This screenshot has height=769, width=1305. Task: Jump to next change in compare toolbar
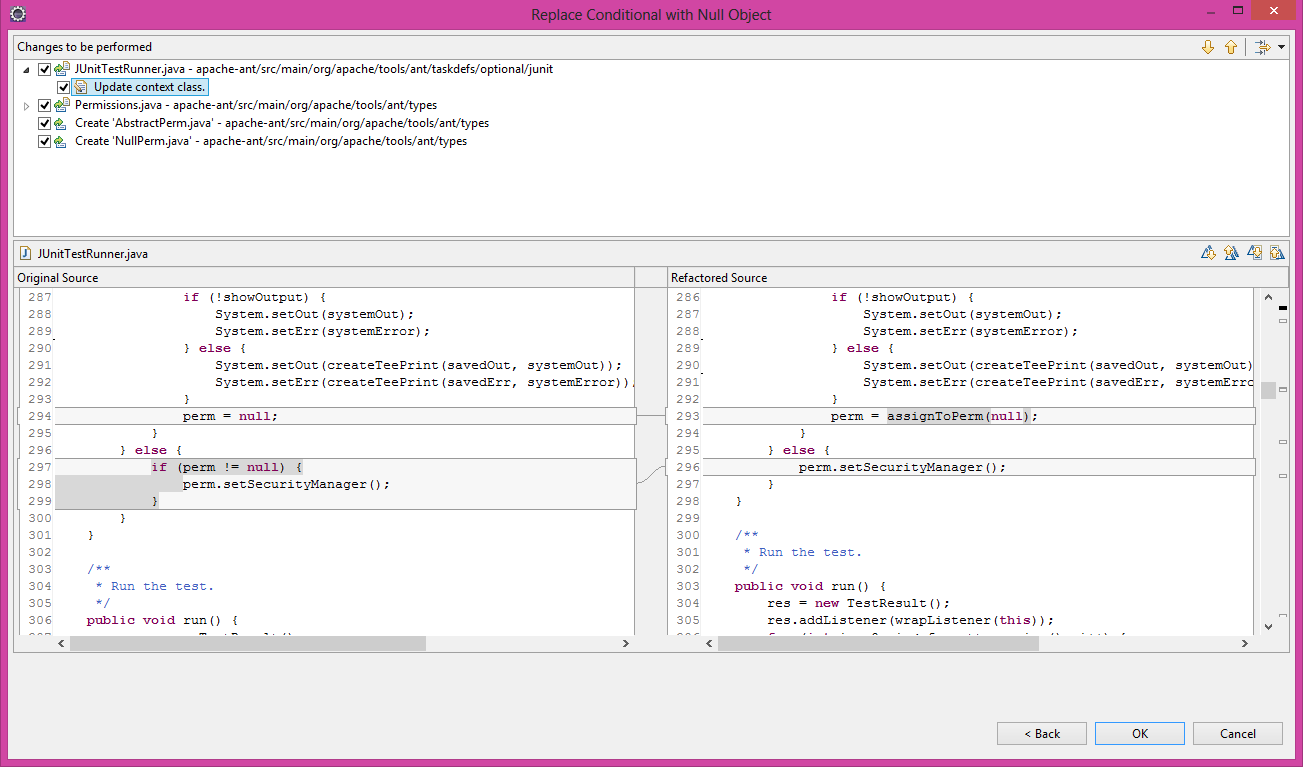click(x=1254, y=253)
